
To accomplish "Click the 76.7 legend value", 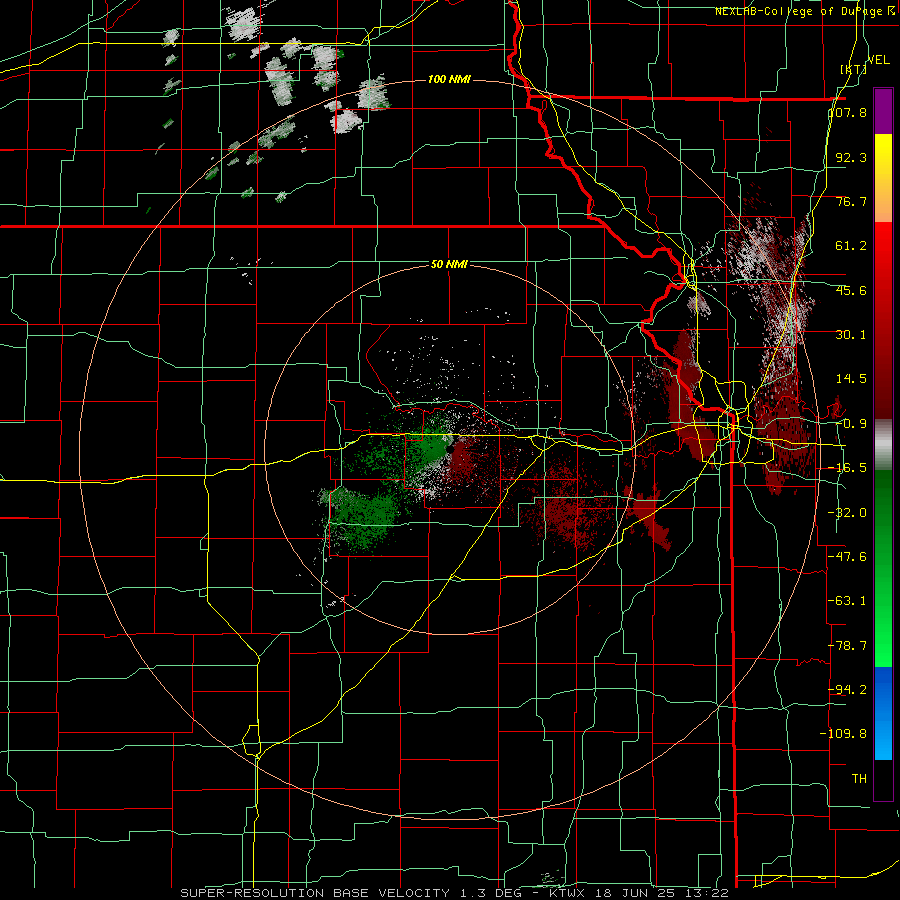I will (851, 201).
